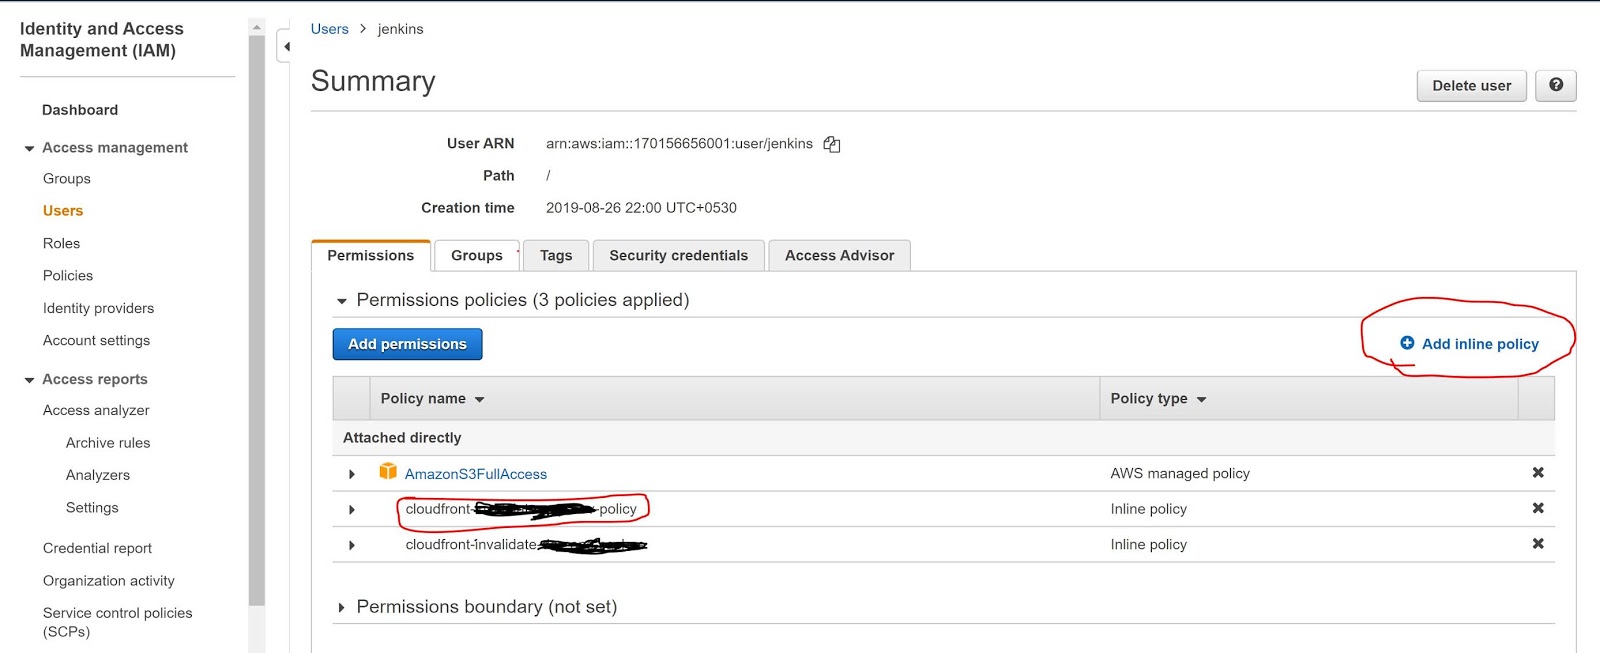Click the AWS managed policy type cell
The image size is (1600, 653).
click(1180, 473)
